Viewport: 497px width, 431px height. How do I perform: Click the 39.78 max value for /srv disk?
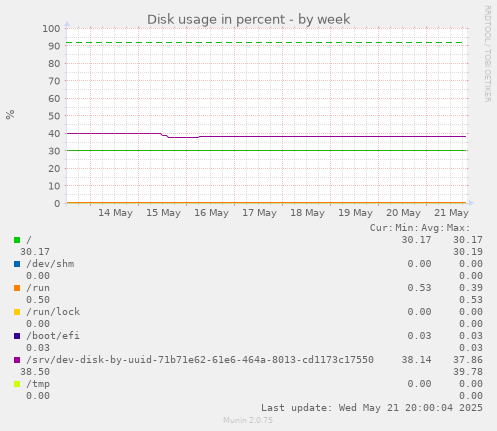click(468, 372)
